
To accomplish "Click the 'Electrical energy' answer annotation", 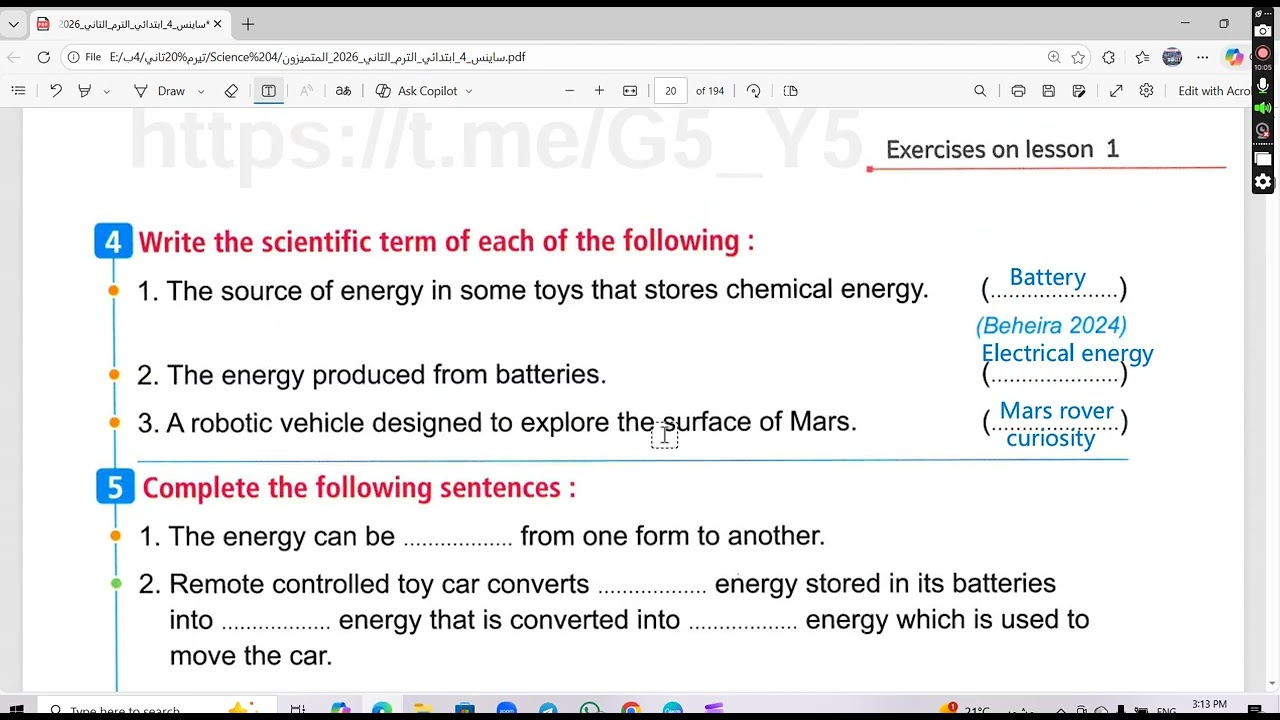I will click(1067, 353).
